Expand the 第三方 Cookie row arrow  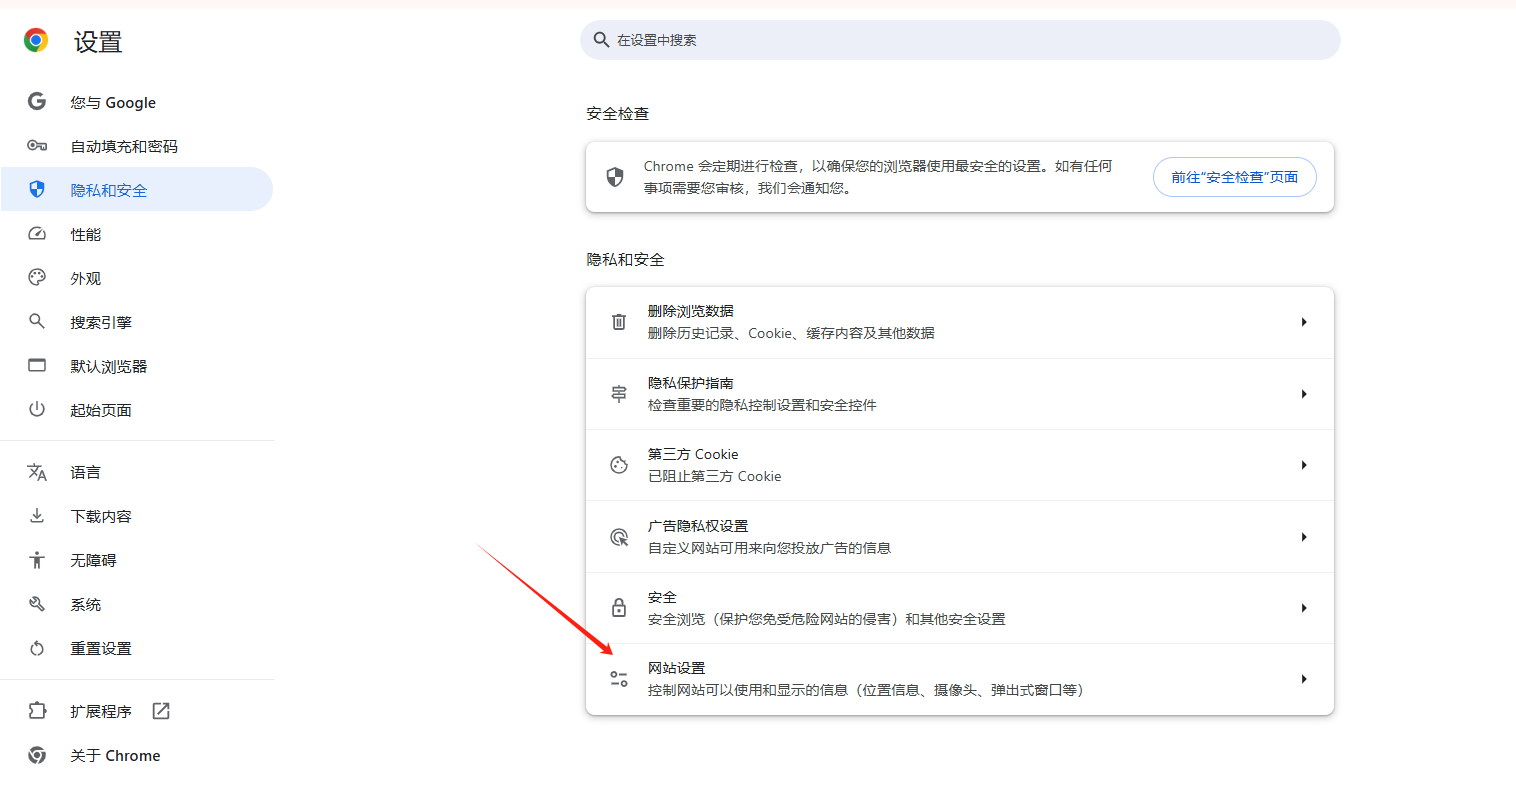tap(1304, 465)
